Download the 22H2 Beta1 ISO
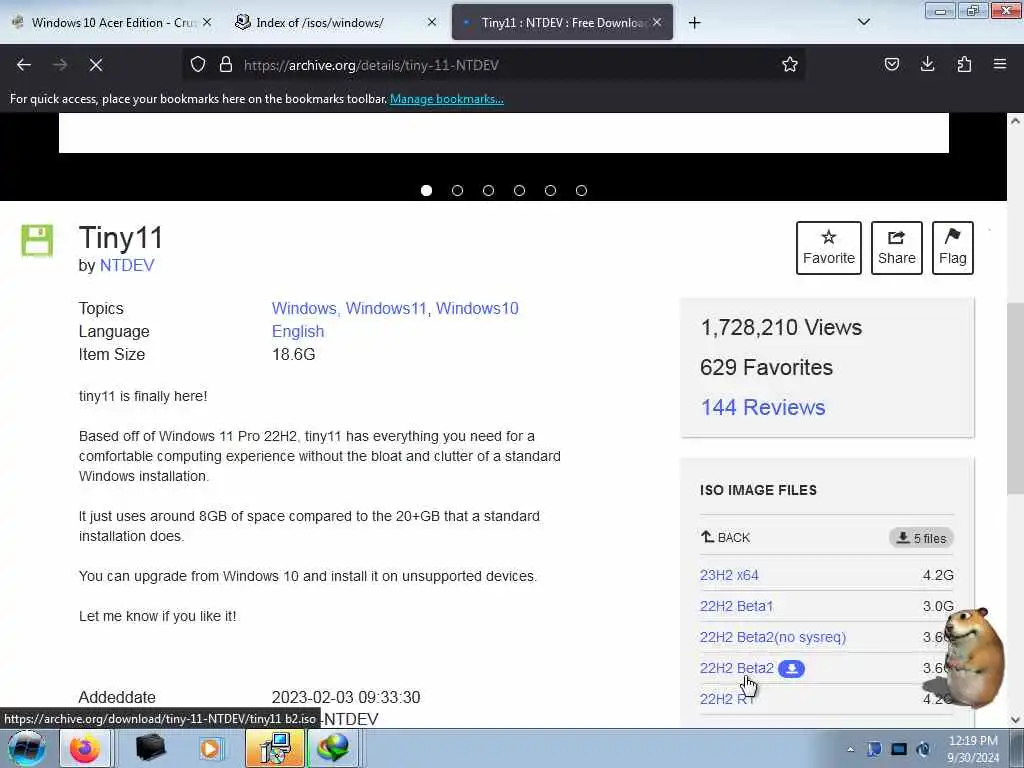Viewport: 1024px width, 768px height. point(736,606)
